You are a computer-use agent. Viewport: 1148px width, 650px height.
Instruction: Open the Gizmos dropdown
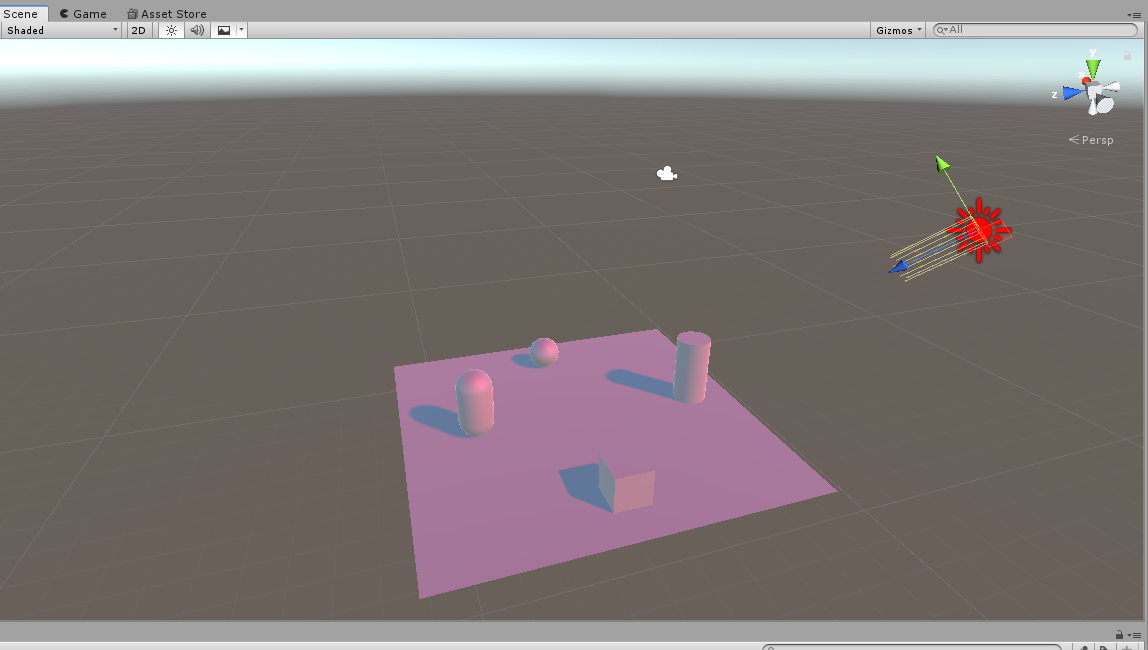coord(898,30)
